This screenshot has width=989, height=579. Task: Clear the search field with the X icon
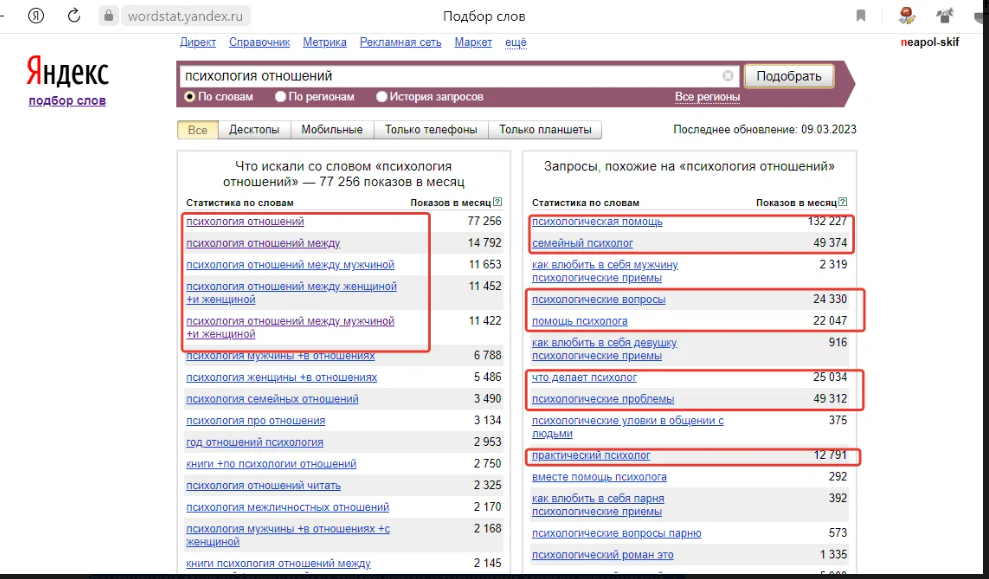tap(728, 76)
